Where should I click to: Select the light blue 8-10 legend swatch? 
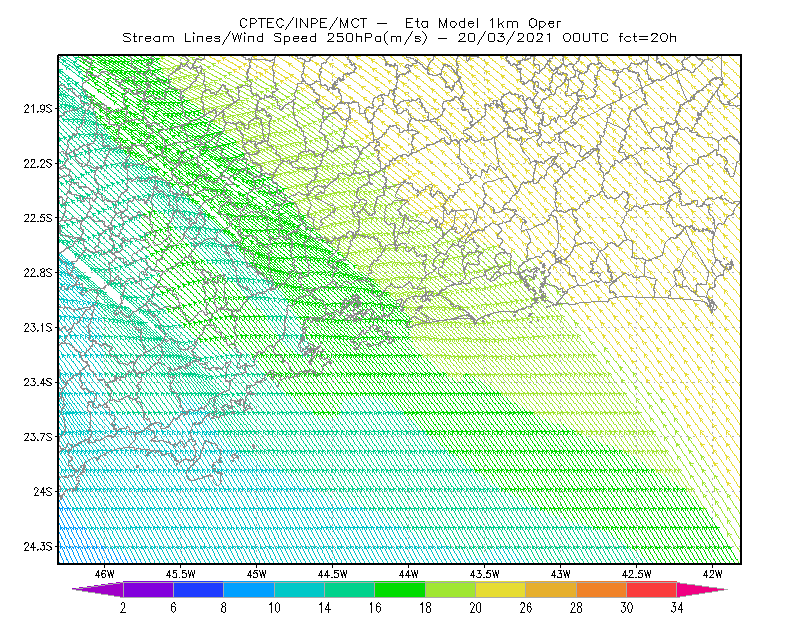coord(249,589)
